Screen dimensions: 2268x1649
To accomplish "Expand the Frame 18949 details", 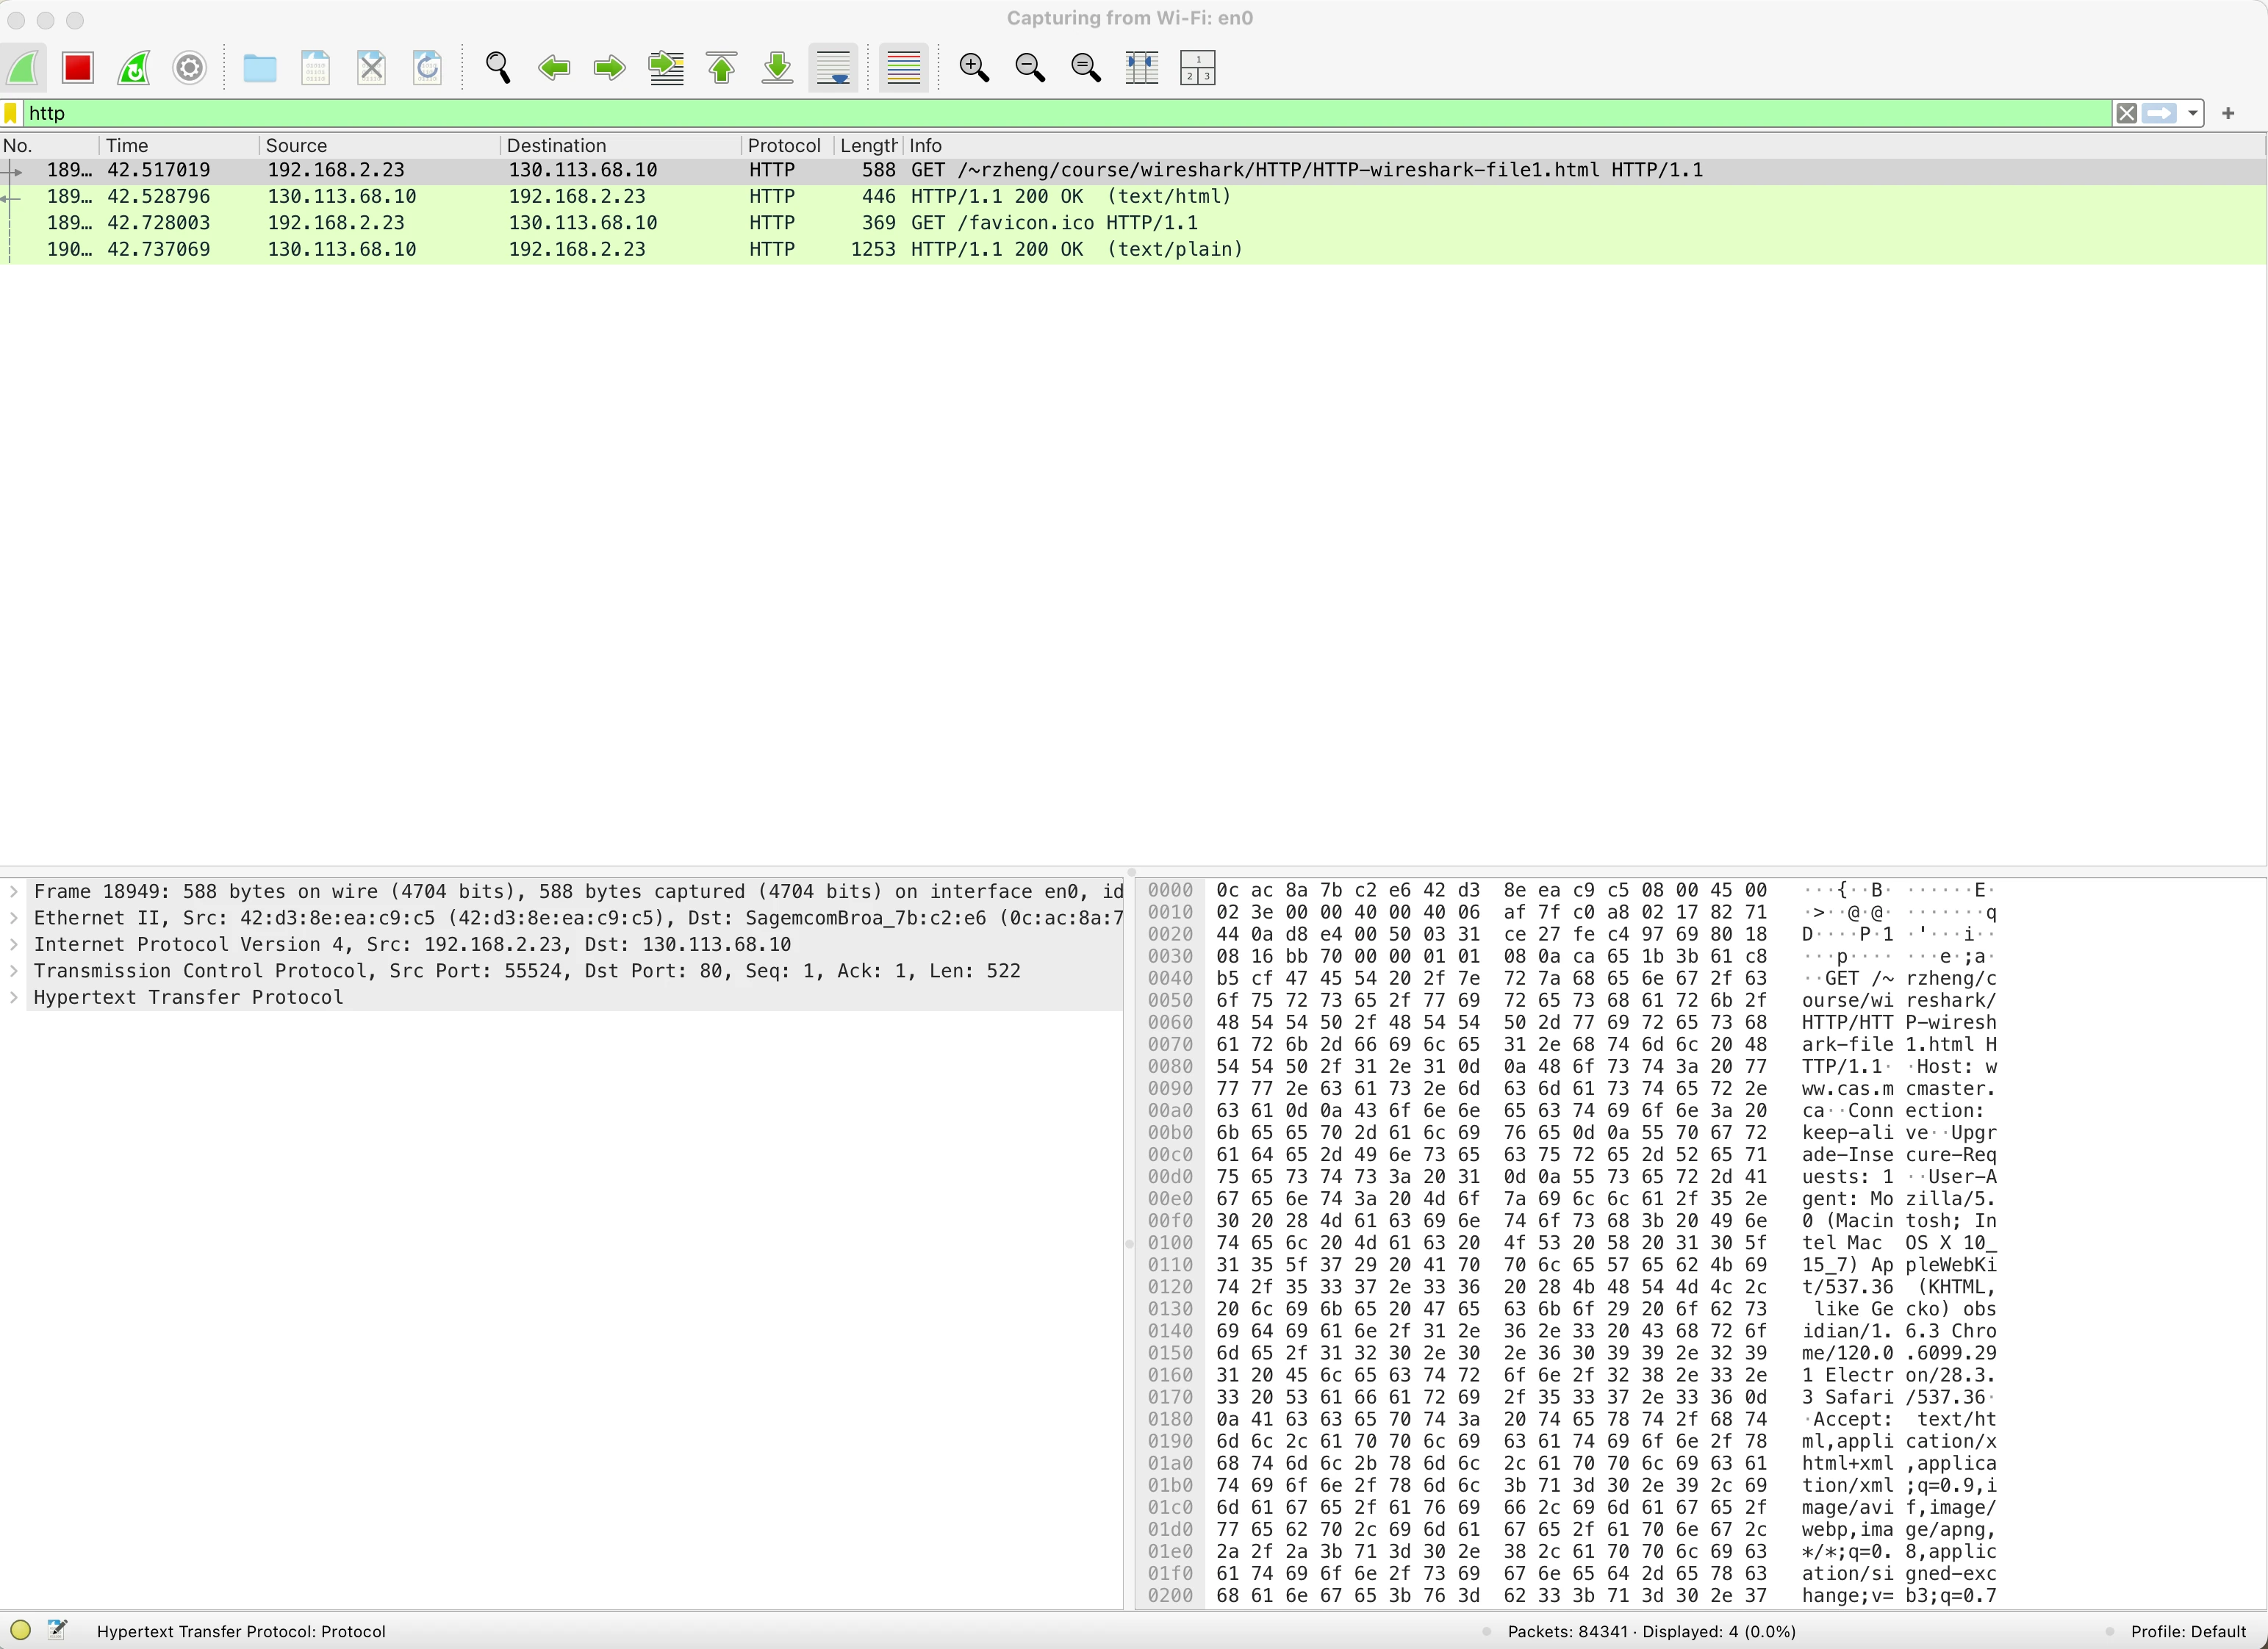I will (x=14, y=891).
